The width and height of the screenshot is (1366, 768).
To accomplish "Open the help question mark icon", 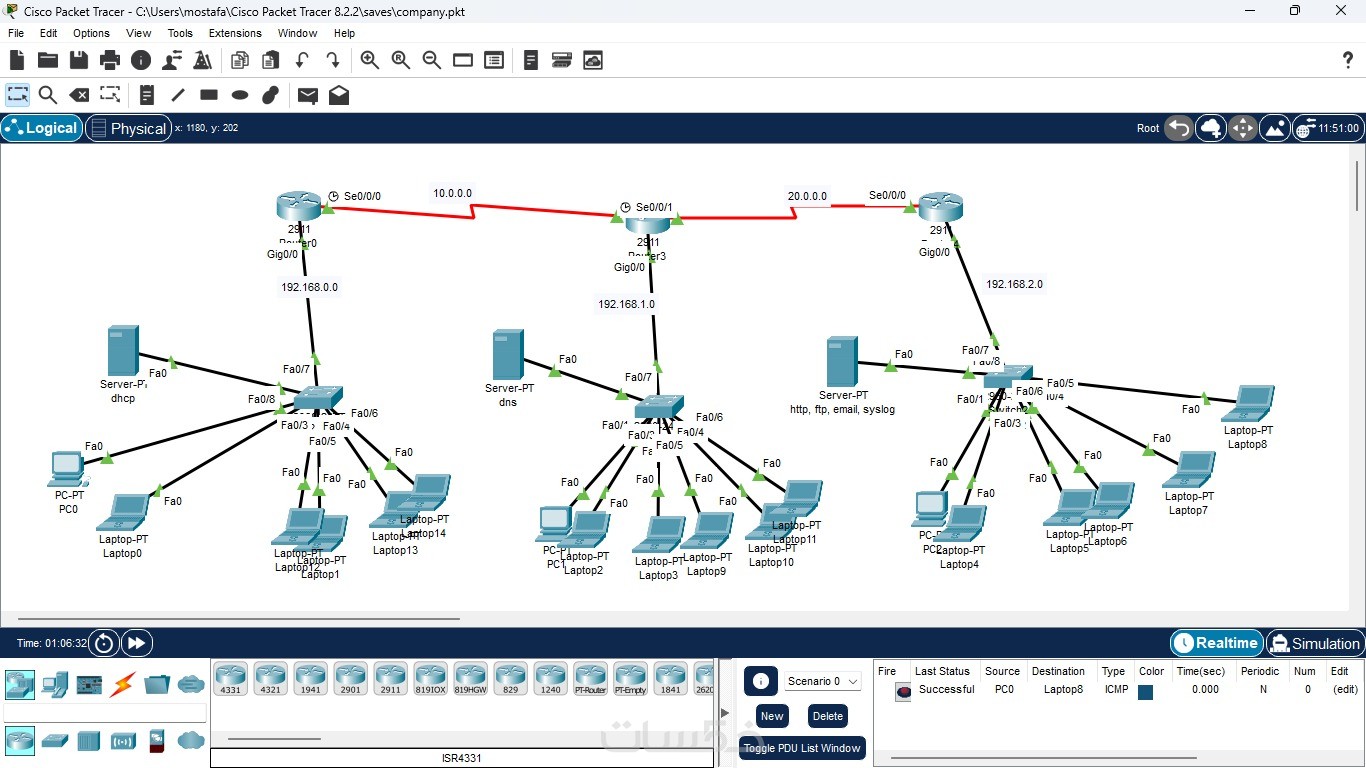I will click(1348, 61).
